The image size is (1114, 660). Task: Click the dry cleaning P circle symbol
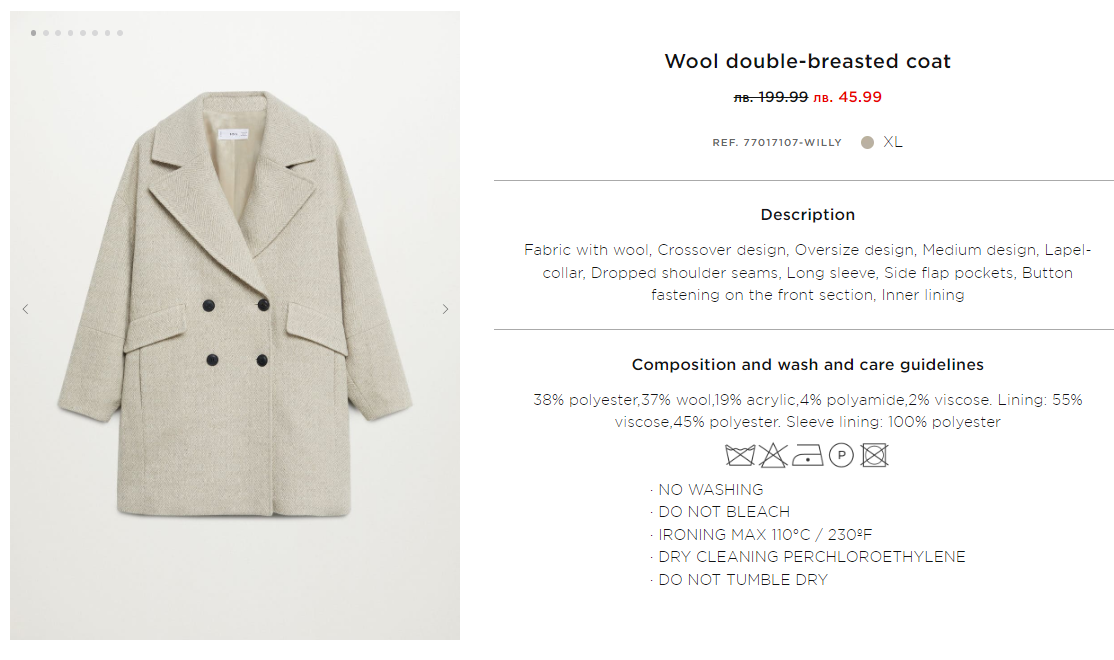tap(841, 456)
